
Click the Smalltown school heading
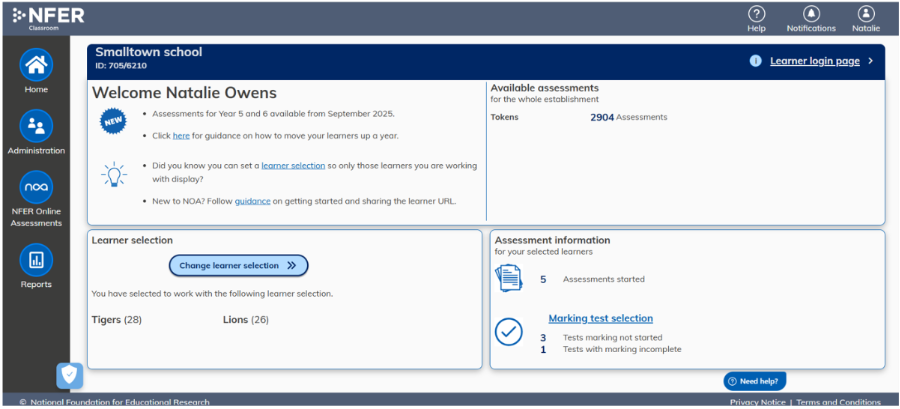(x=149, y=52)
